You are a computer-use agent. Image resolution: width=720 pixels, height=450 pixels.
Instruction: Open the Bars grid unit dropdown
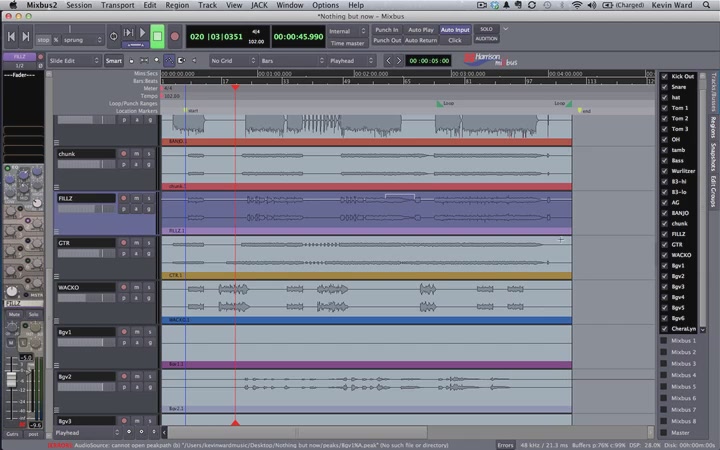(292, 61)
